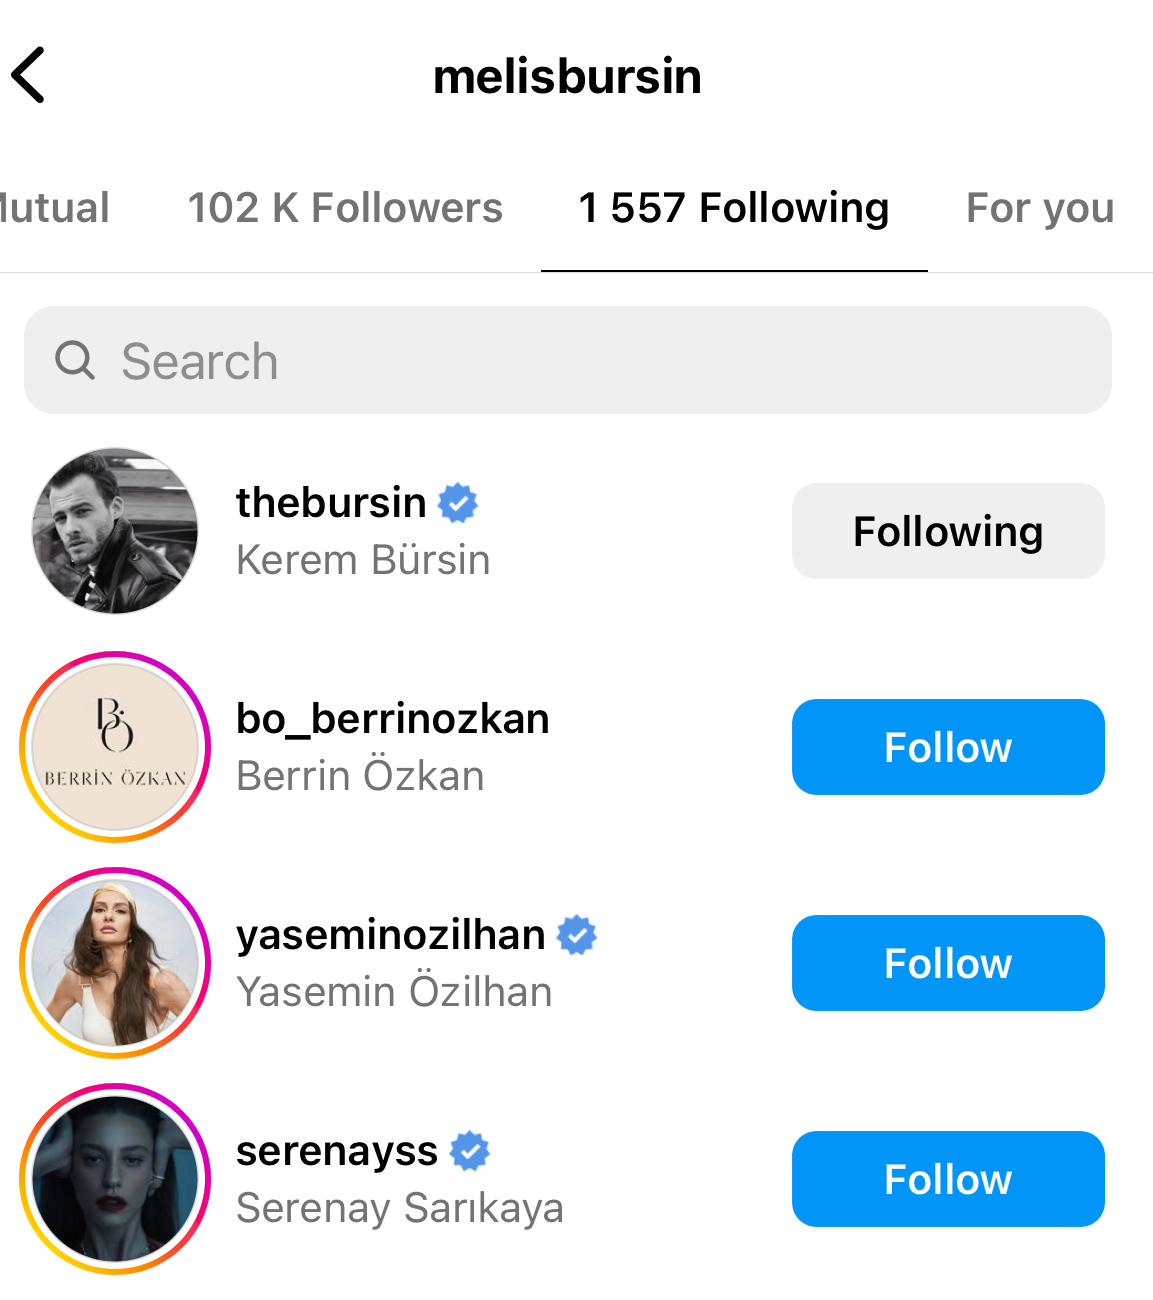Select the 1 557 Following tab
This screenshot has width=1153, height=1300.
click(734, 208)
